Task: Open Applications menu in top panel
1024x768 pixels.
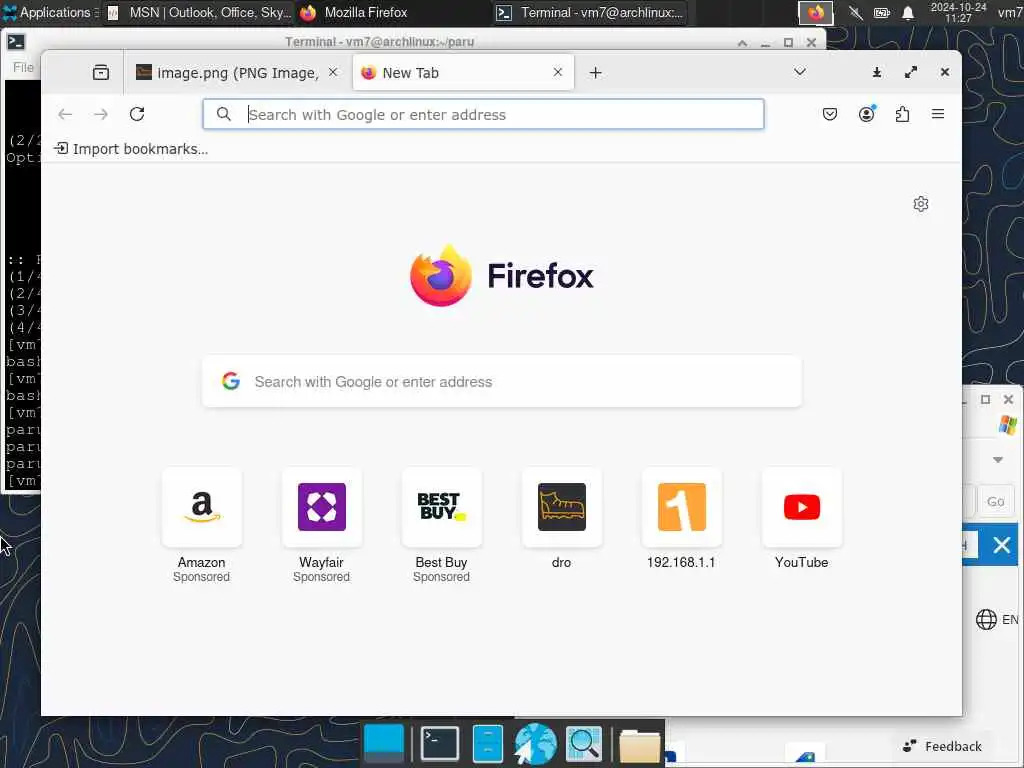Action: click(50, 12)
